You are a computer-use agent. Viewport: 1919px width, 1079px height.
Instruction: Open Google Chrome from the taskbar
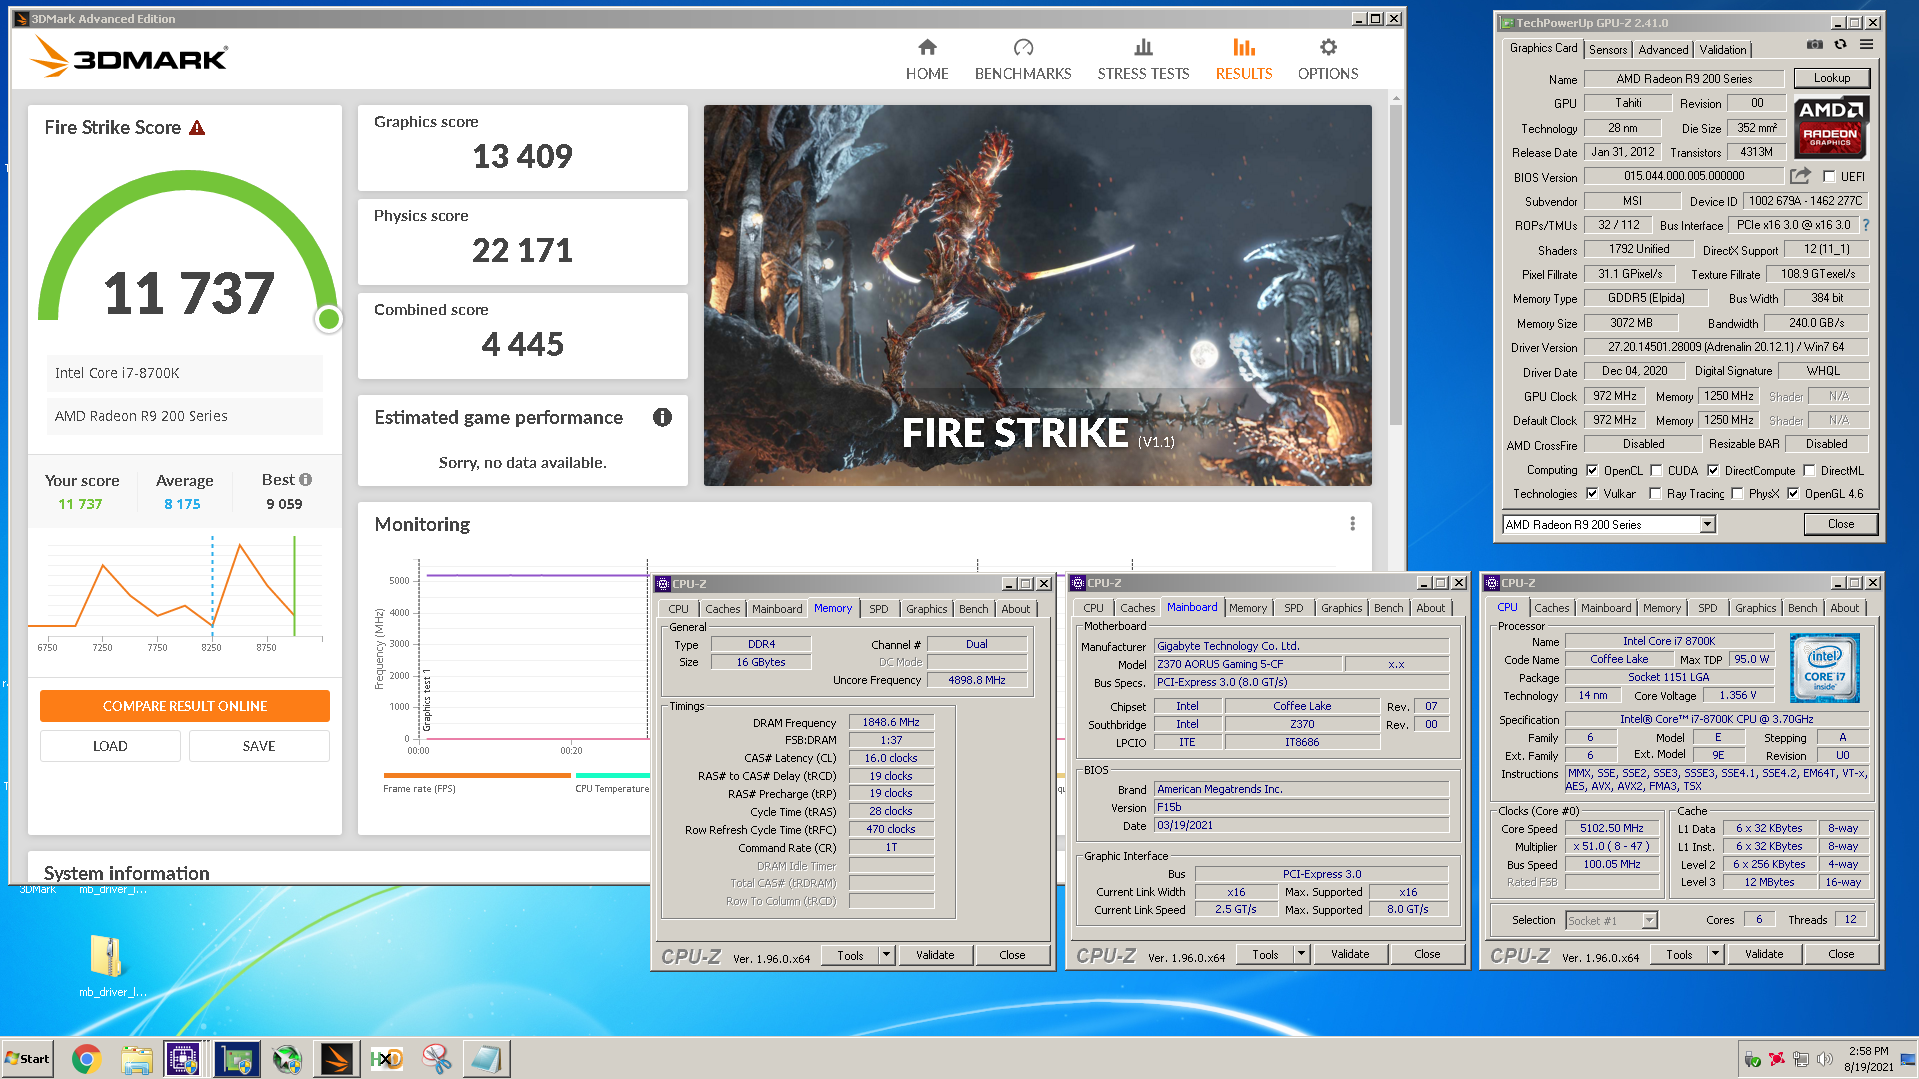coord(87,1059)
